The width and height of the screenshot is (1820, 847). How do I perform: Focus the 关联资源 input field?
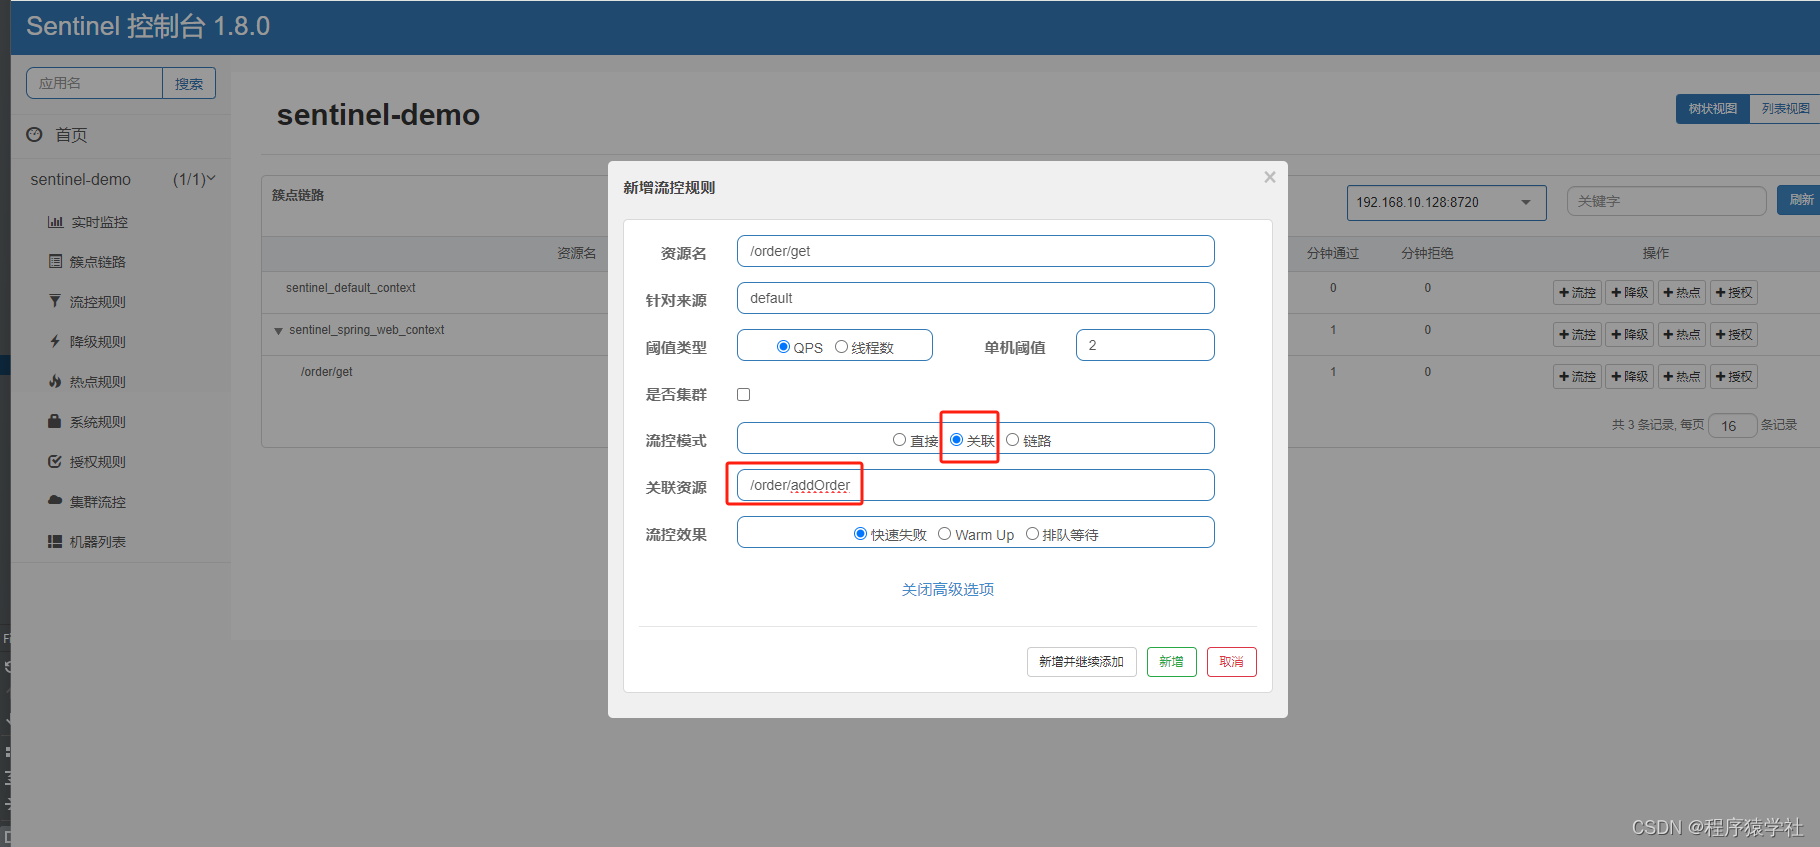pos(975,485)
